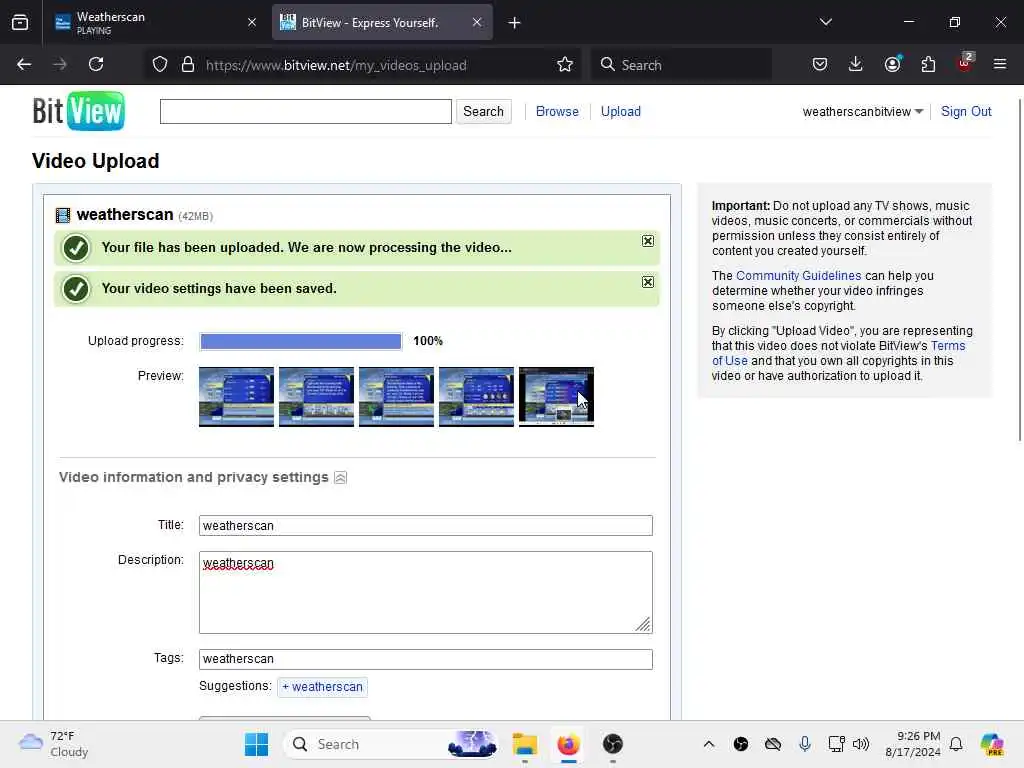Open OBS Studio from the taskbar
The width and height of the screenshot is (1024, 768).
[613, 744]
